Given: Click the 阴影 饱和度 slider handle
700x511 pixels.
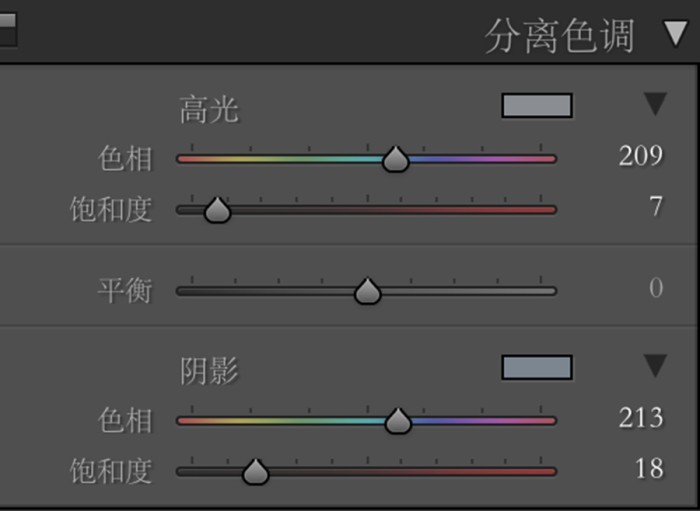Looking at the screenshot, I should [x=255, y=472].
